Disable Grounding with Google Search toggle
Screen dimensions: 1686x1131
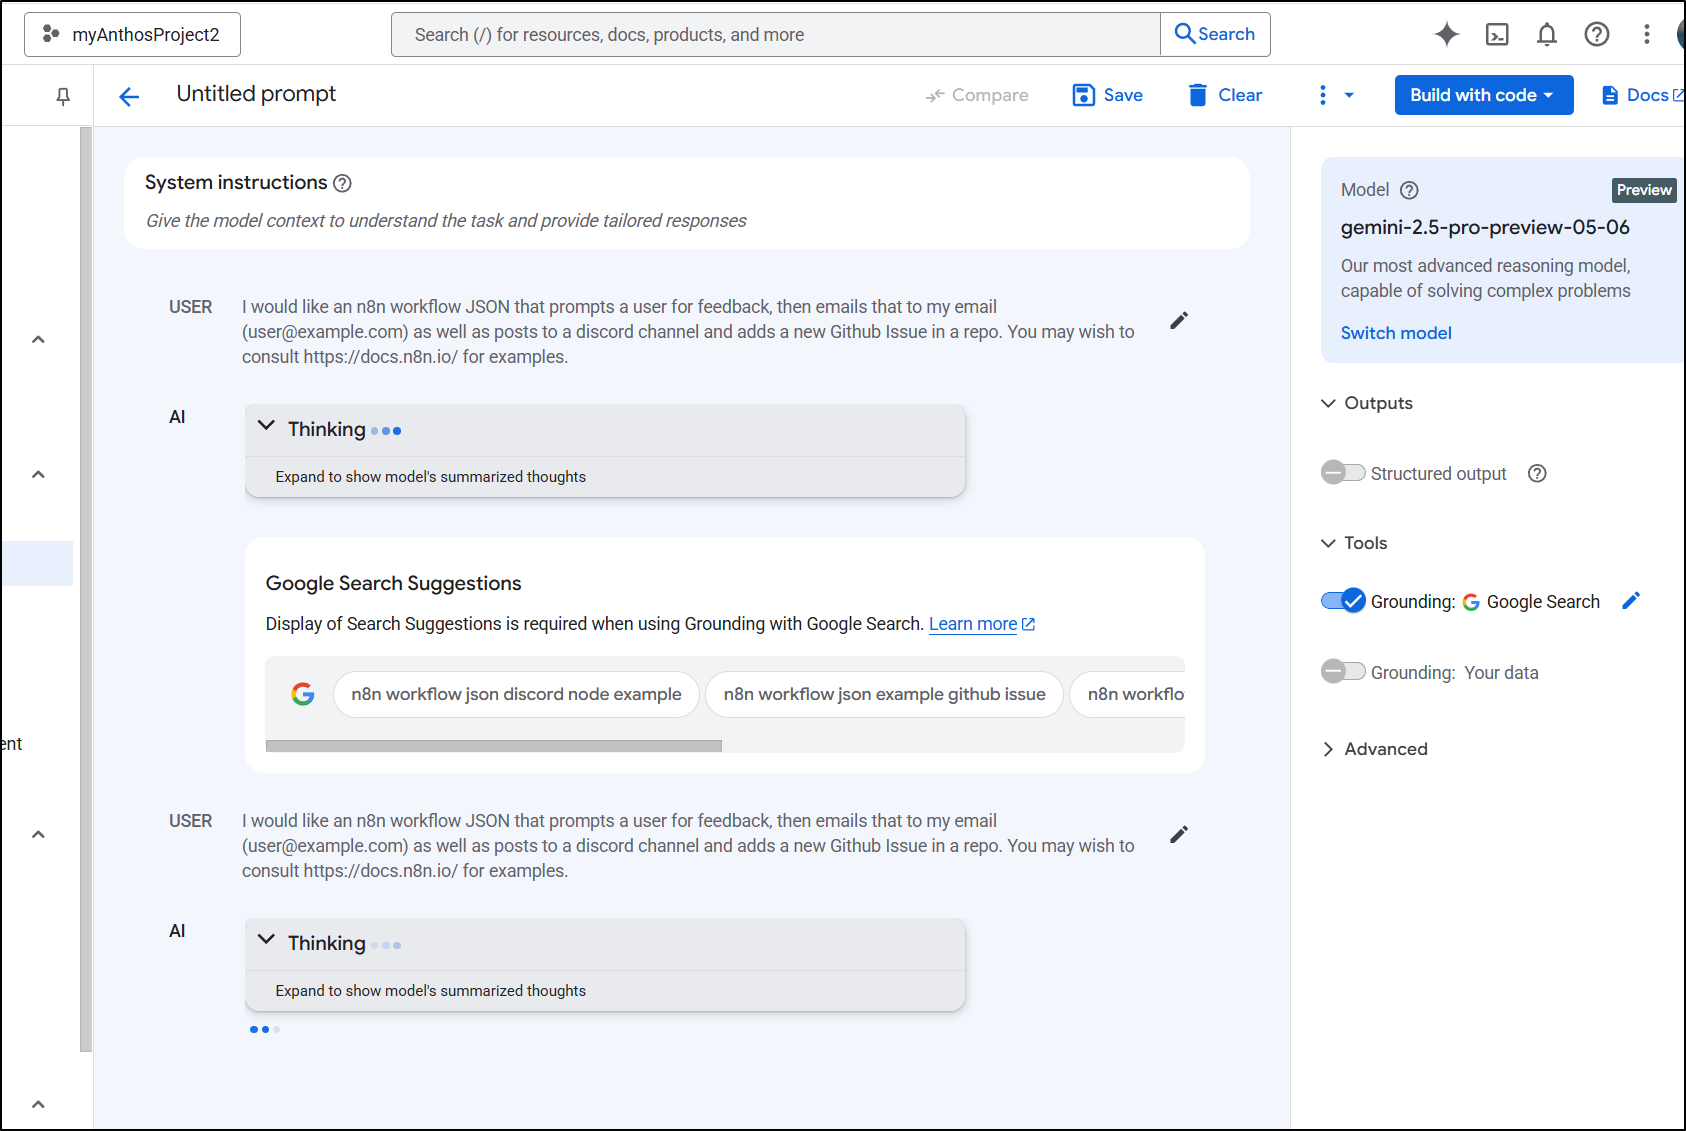1343,601
